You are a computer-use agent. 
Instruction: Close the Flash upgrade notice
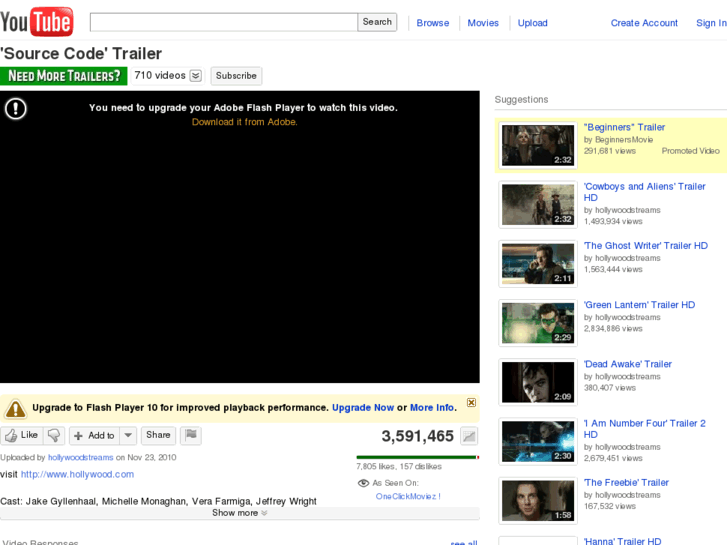pyautogui.click(x=472, y=403)
